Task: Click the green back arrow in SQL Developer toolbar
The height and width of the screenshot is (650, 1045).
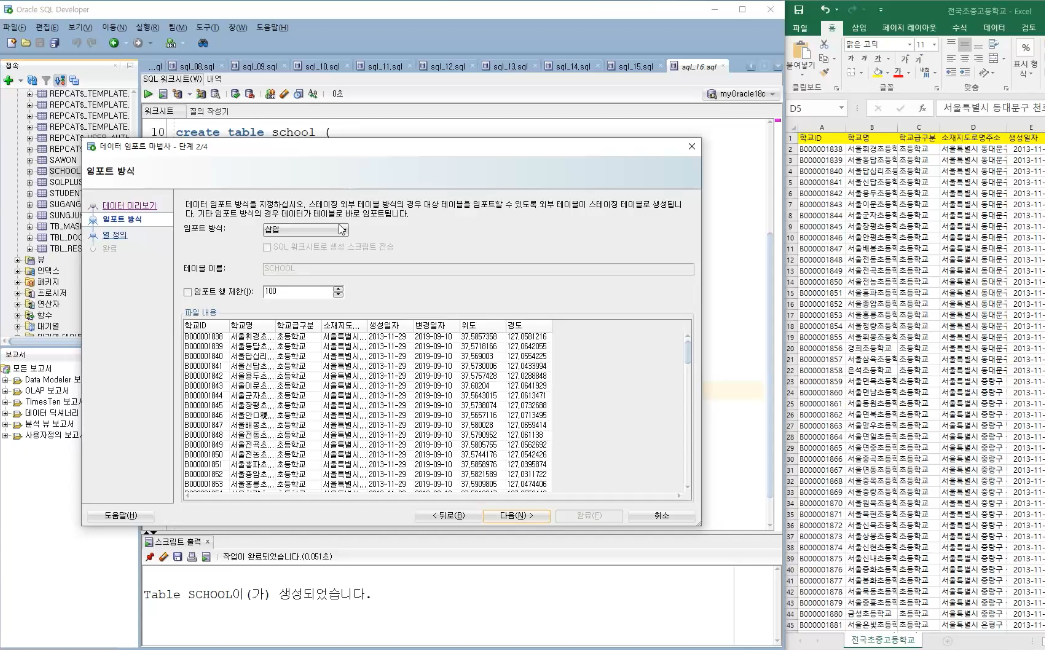Action: tap(114, 43)
